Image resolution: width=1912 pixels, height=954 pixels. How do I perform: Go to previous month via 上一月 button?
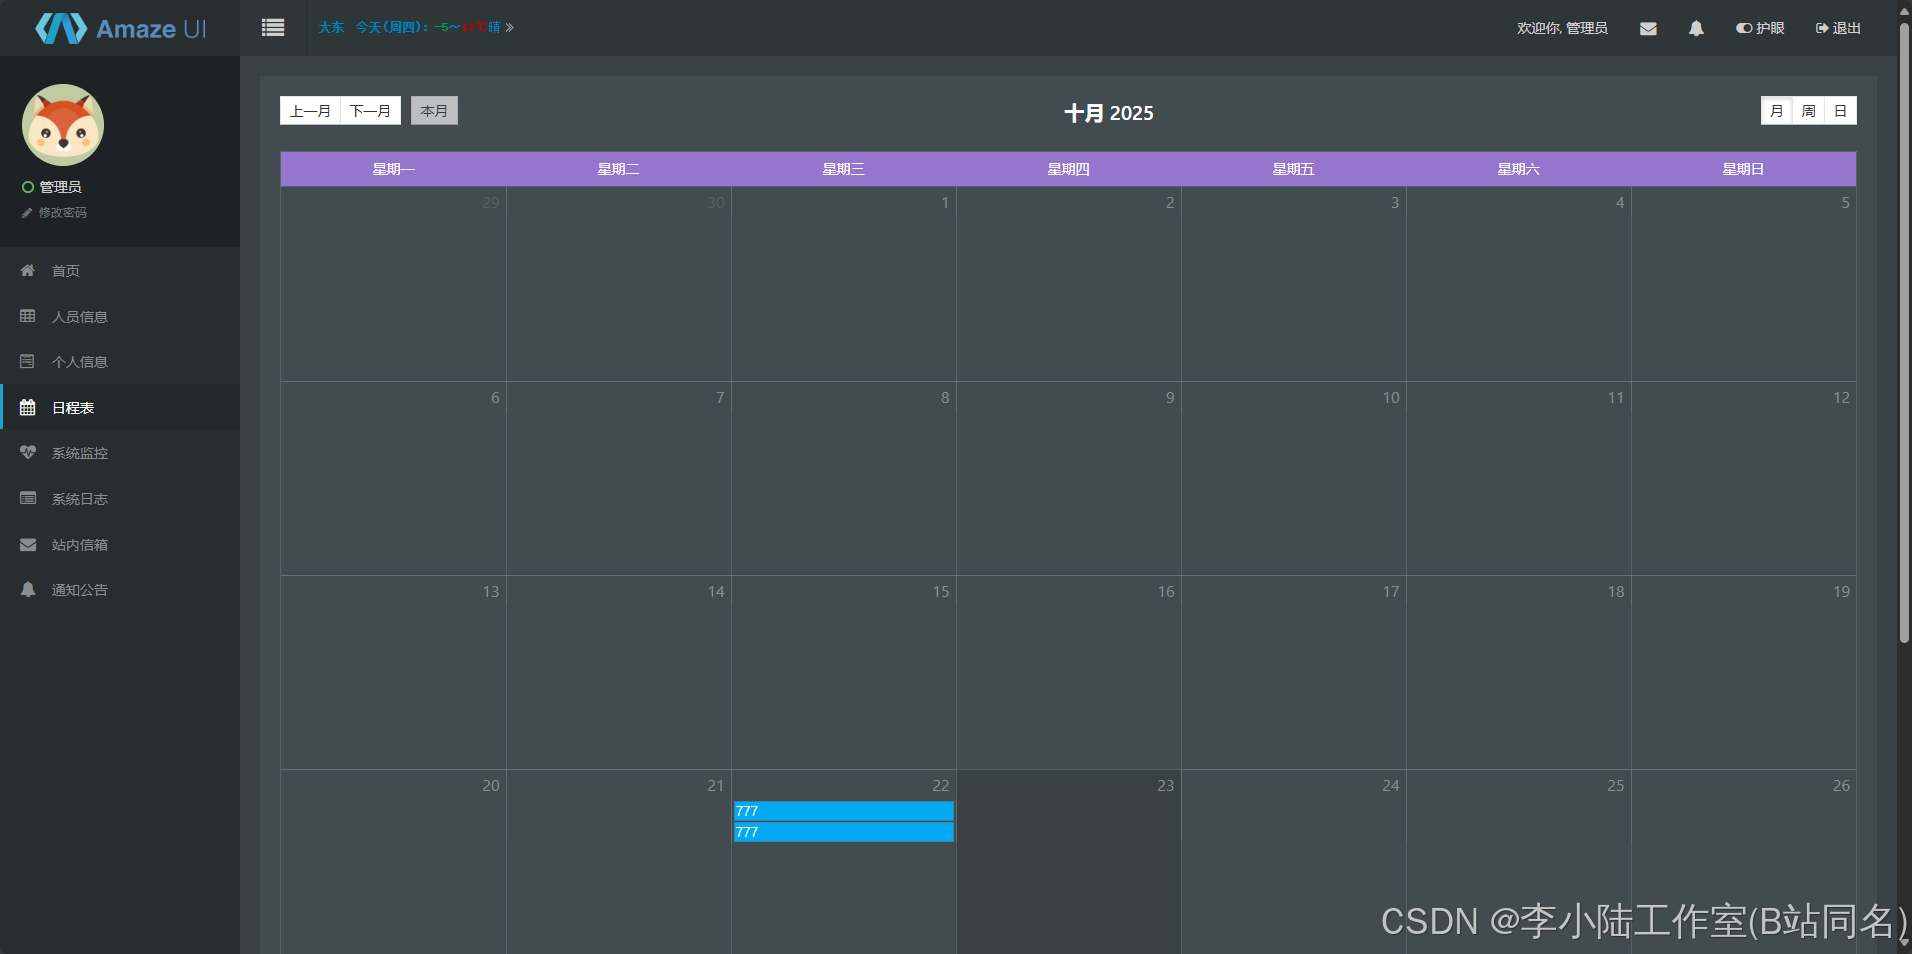pos(310,110)
